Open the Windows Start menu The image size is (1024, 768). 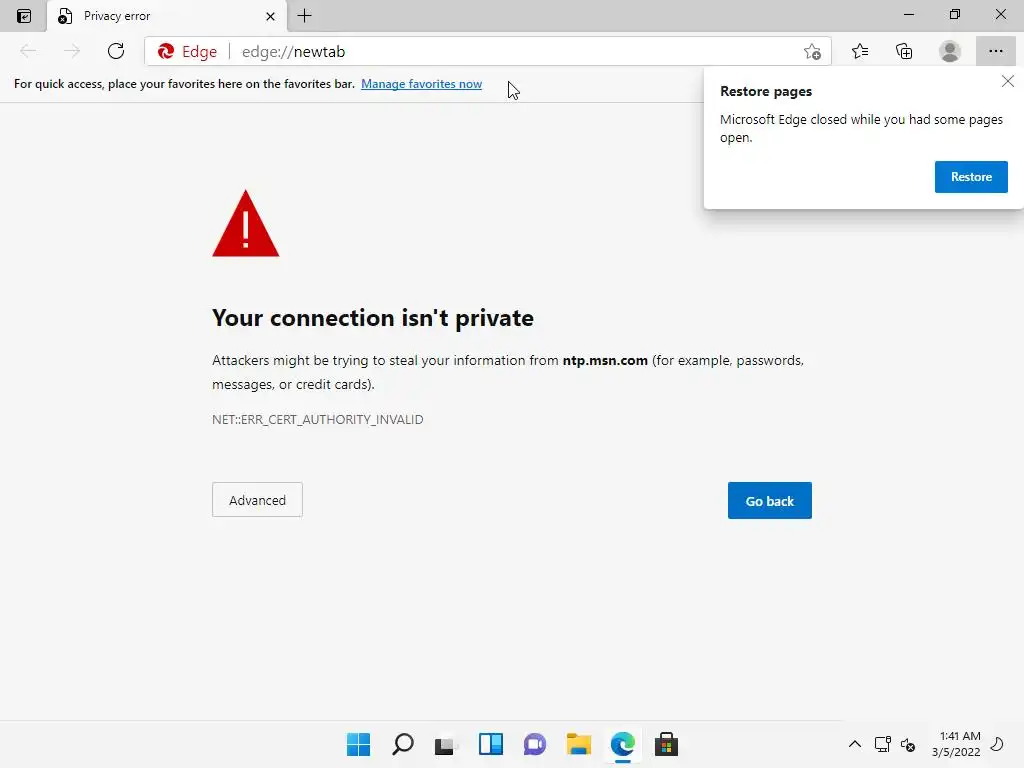tap(358, 744)
